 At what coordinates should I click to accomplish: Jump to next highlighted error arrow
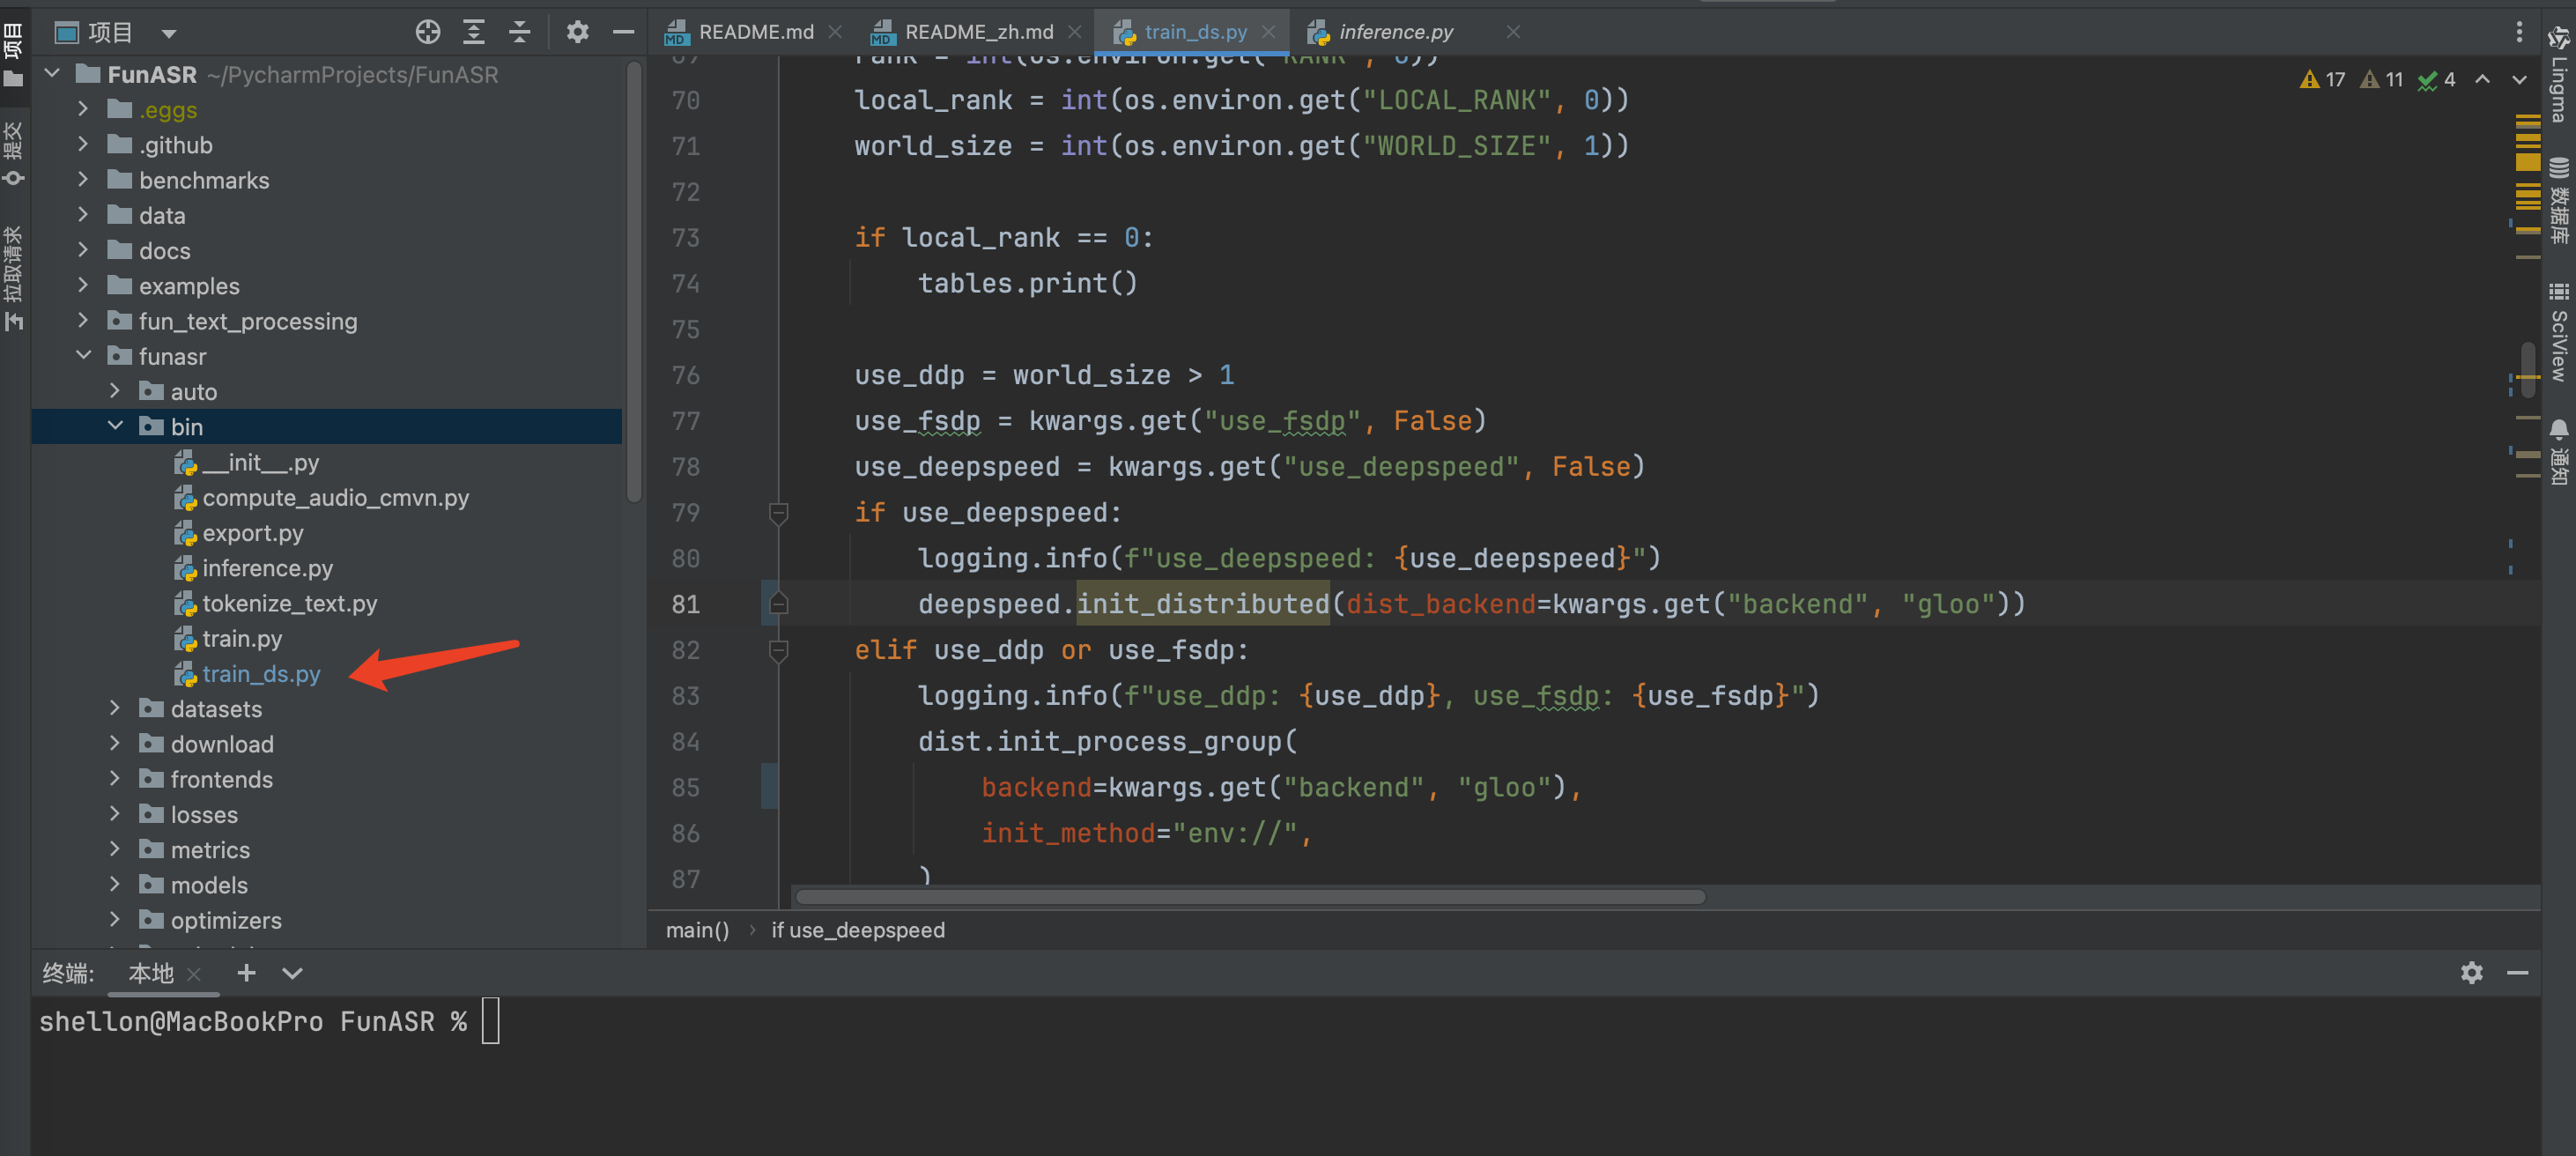pyautogui.click(x=2518, y=79)
